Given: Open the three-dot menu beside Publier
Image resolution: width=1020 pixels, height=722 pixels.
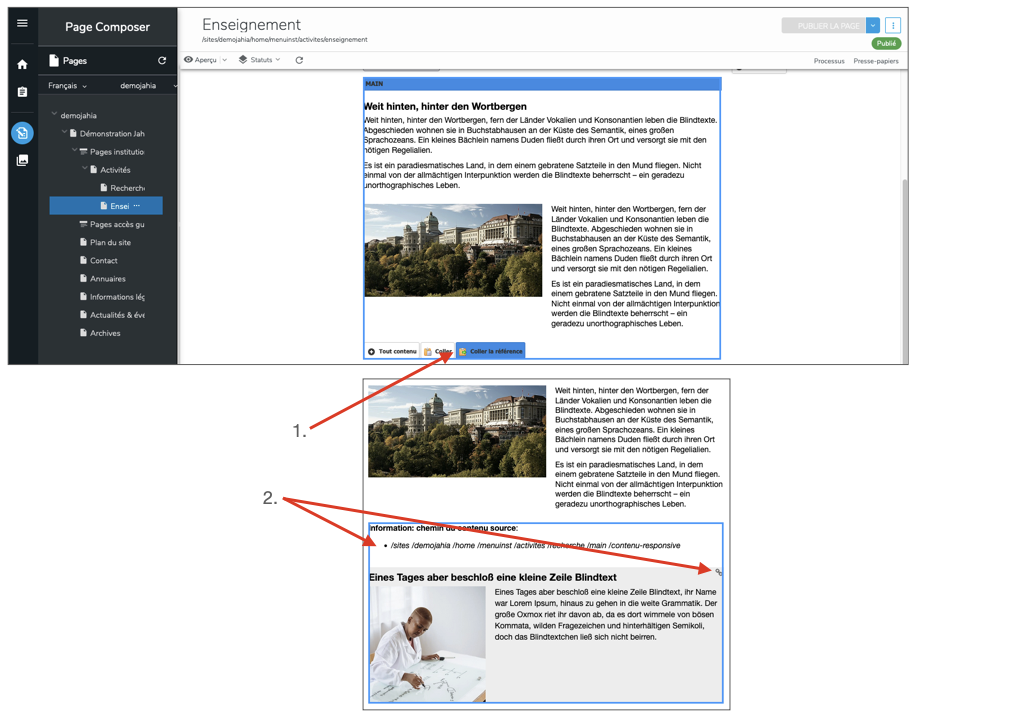Looking at the screenshot, I should pyautogui.click(x=893, y=26).
